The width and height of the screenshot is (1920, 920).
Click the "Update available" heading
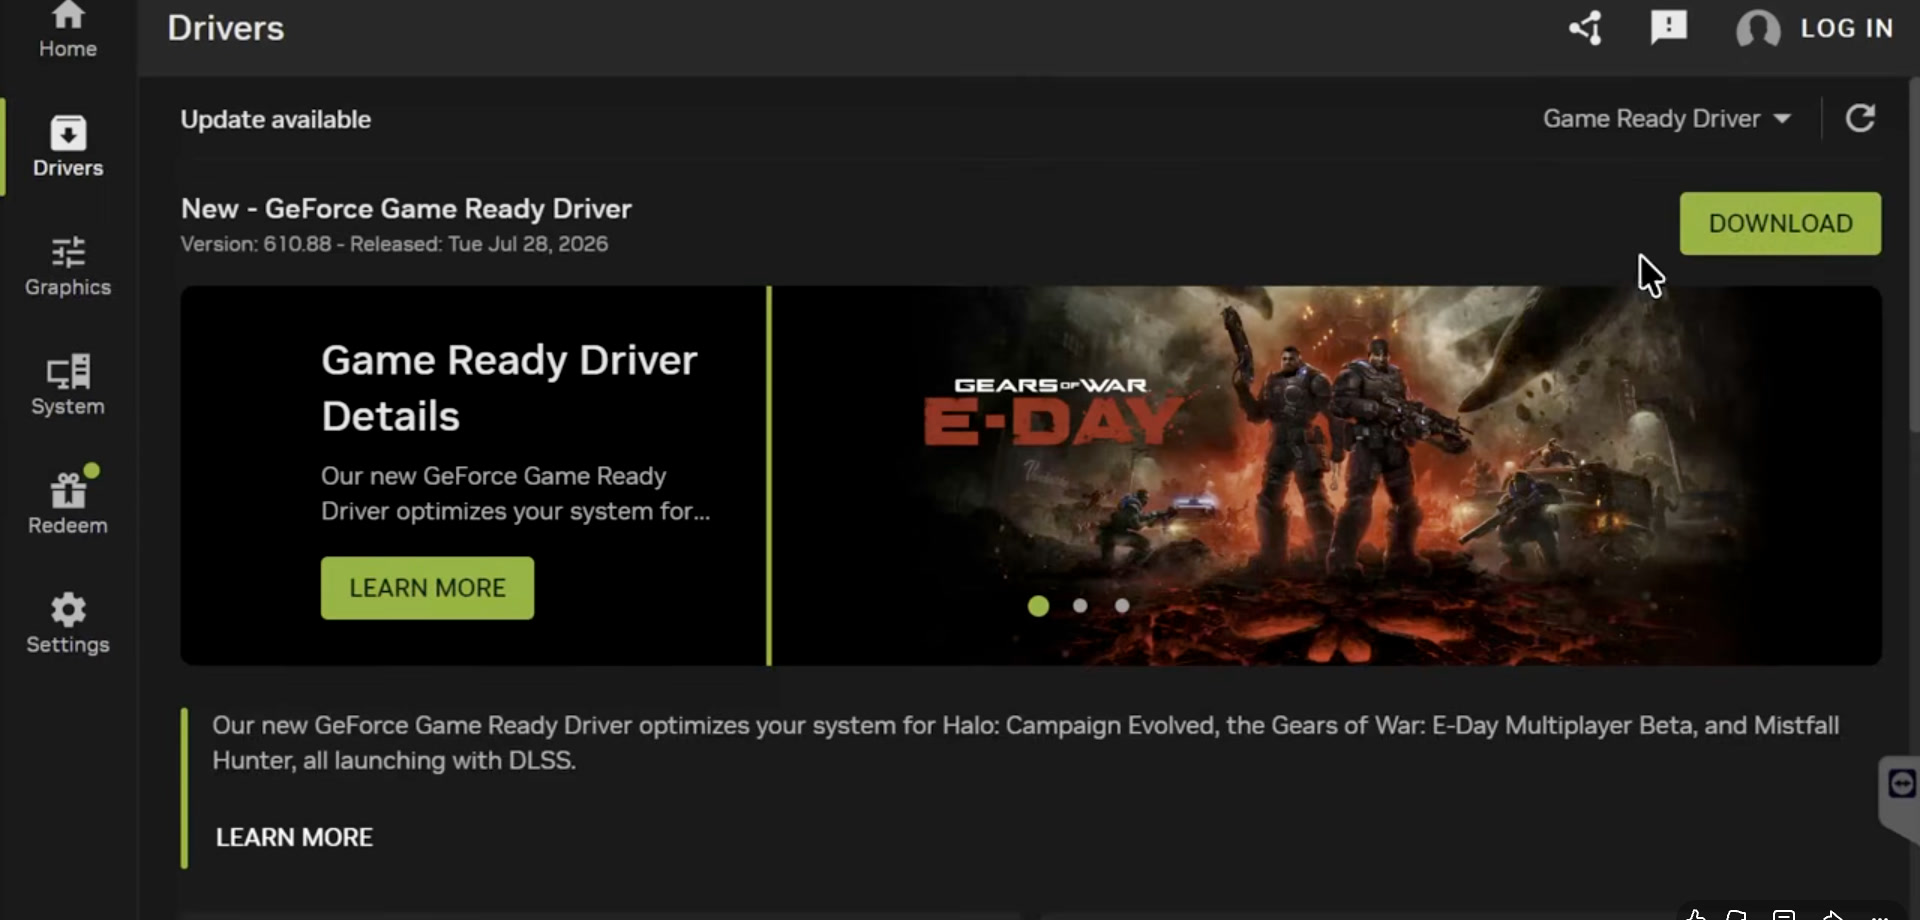(275, 119)
